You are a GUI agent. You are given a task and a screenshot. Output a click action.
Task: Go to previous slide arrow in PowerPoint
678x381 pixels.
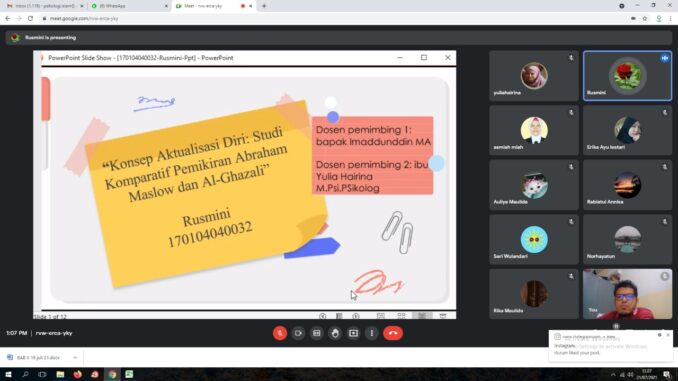[x=323, y=316]
